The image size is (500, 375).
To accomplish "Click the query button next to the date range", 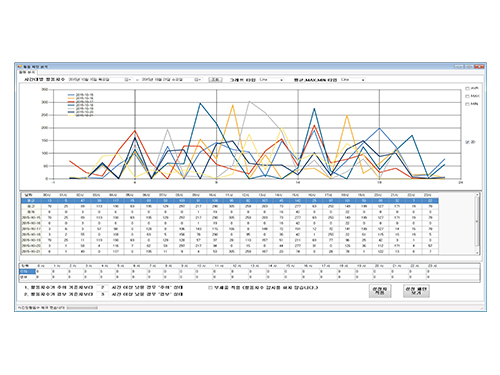I will tap(215, 80).
